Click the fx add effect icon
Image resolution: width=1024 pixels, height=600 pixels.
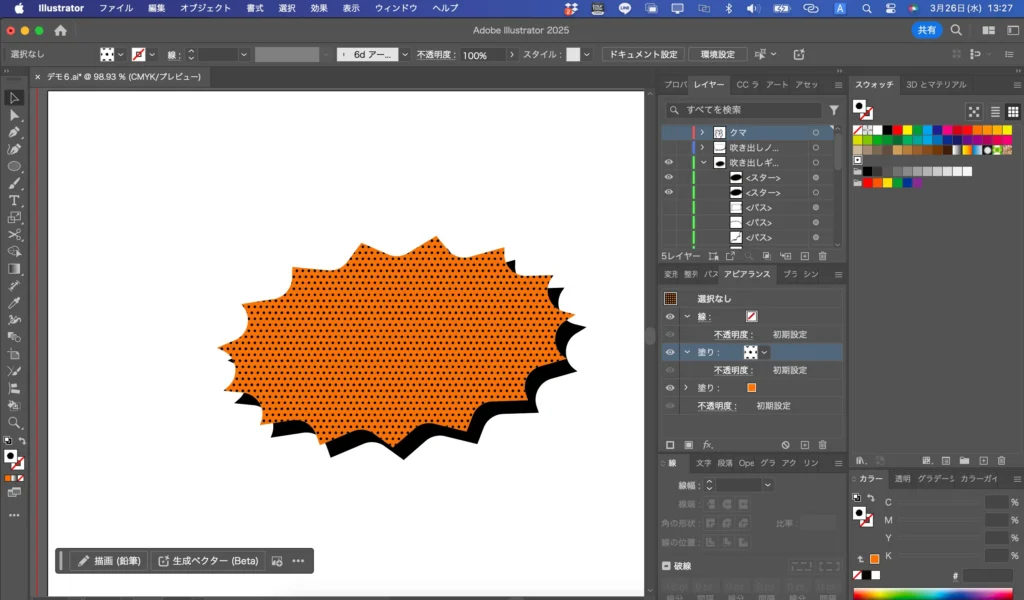pyautogui.click(x=707, y=444)
